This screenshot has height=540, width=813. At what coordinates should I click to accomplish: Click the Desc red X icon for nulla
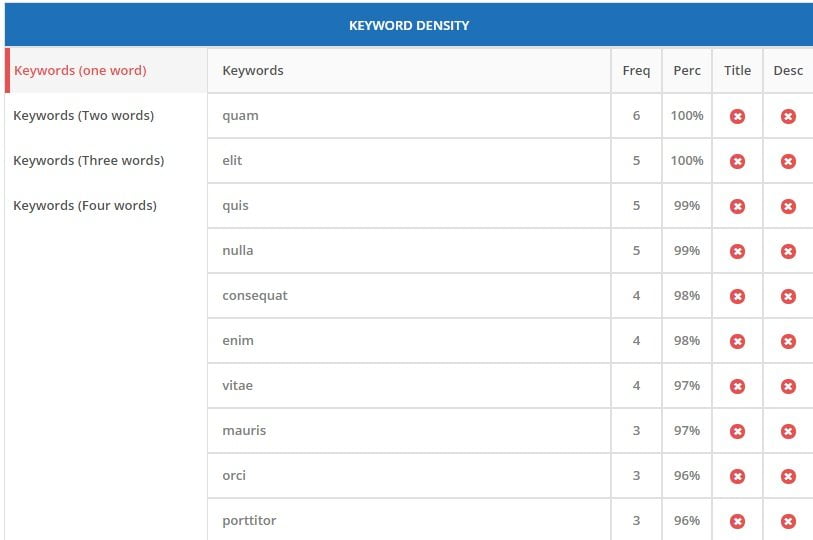[x=788, y=252]
